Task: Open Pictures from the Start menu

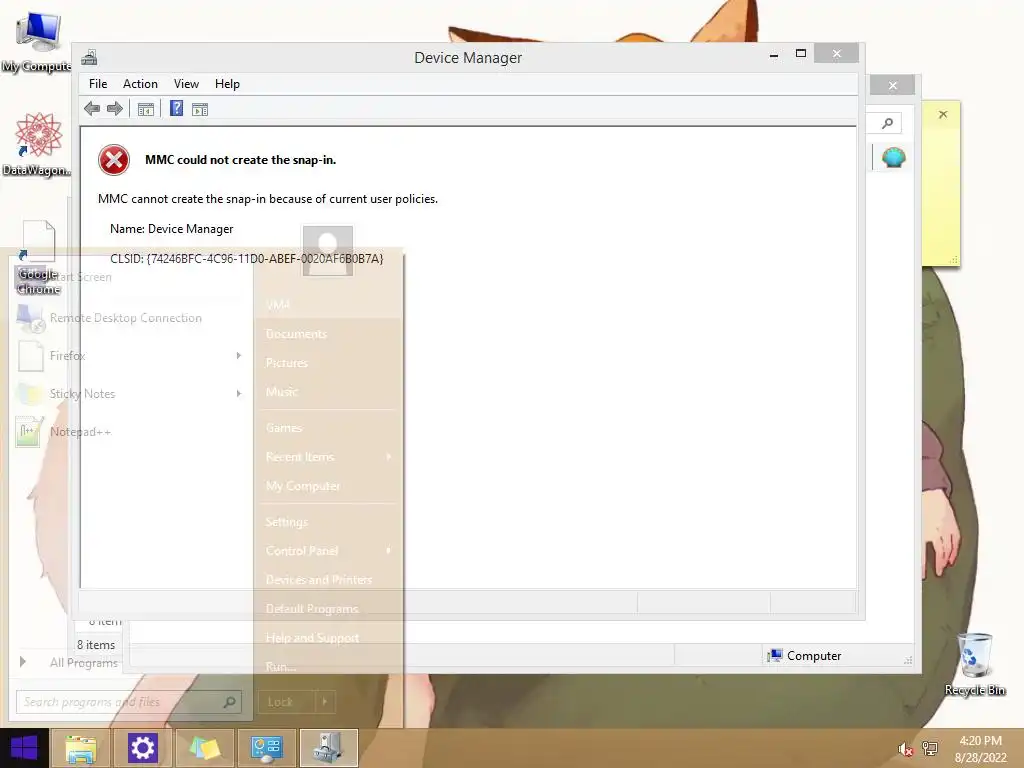Action: coord(286,362)
